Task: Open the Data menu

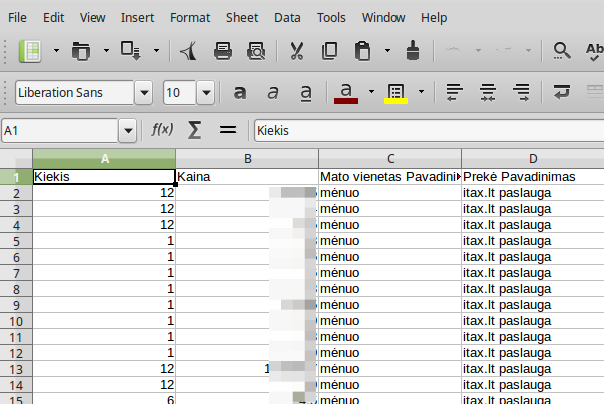Action: pos(287,17)
